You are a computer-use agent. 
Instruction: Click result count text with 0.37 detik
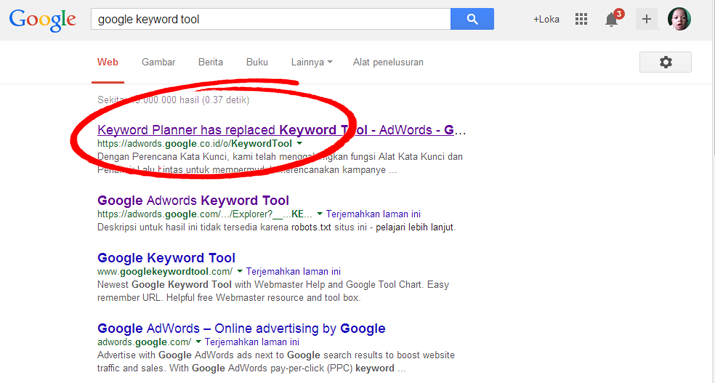(x=173, y=100)
